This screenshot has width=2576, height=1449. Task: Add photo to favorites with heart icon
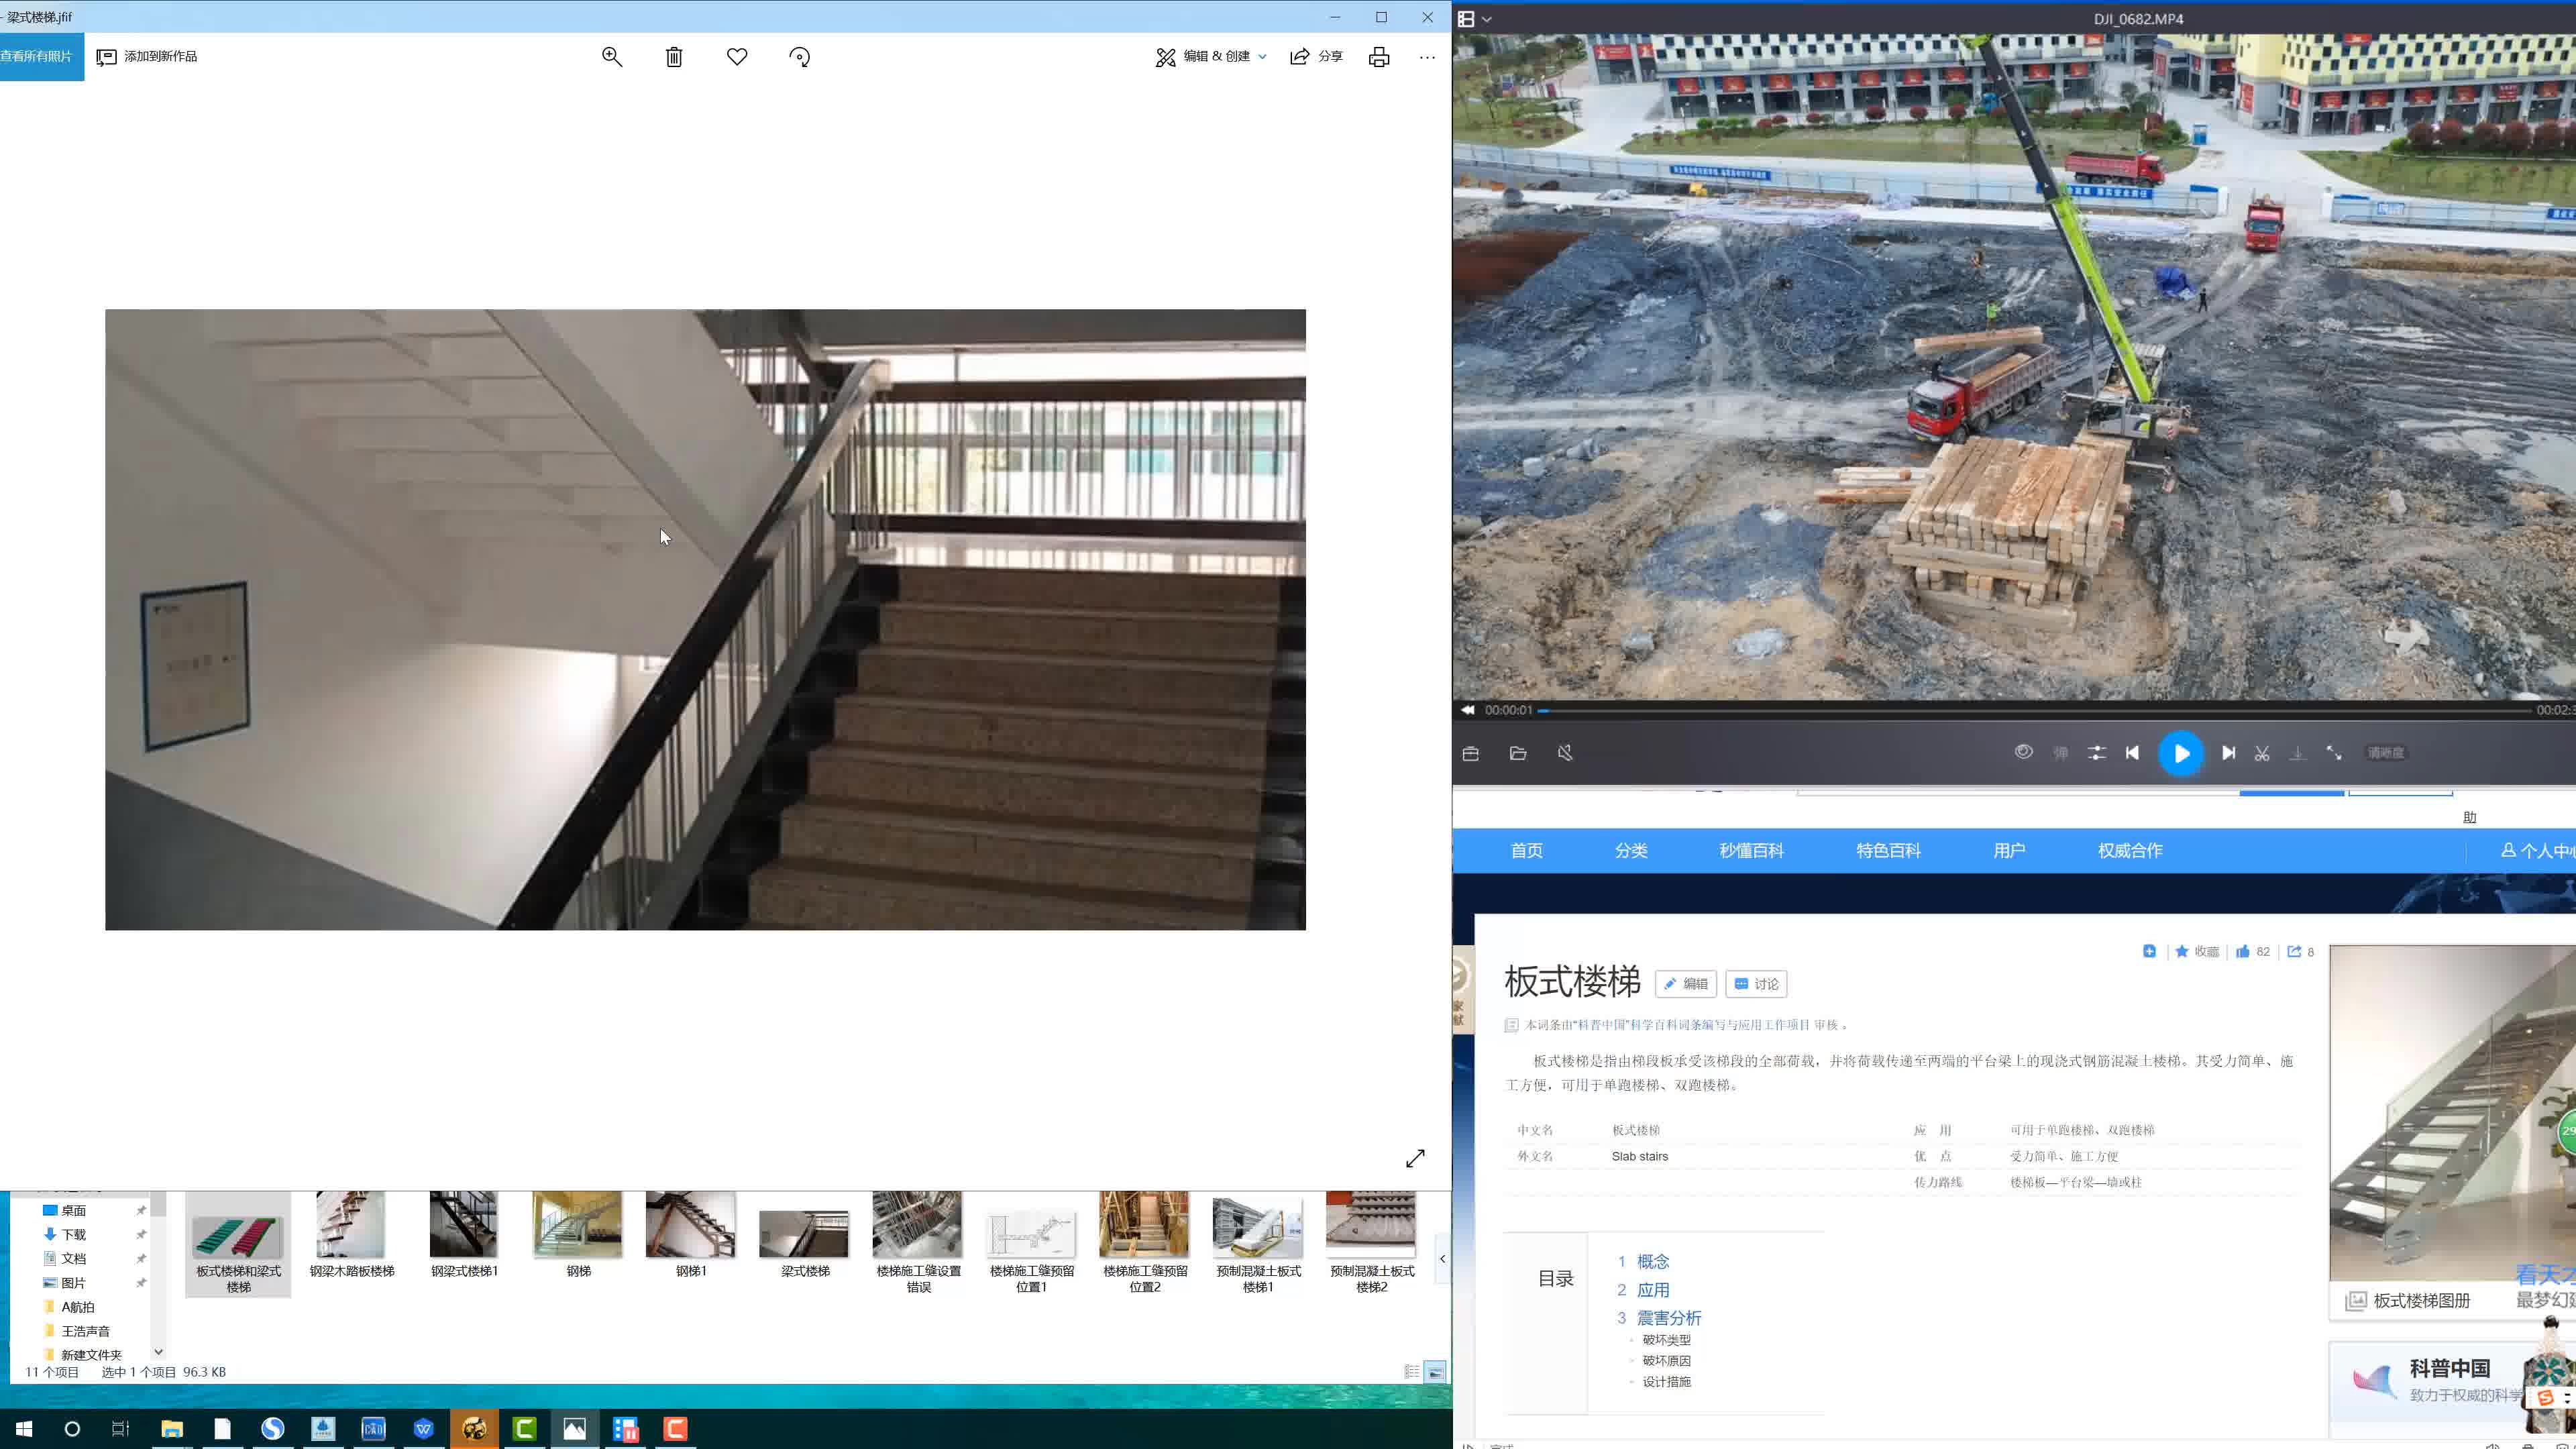pos(737,57)
